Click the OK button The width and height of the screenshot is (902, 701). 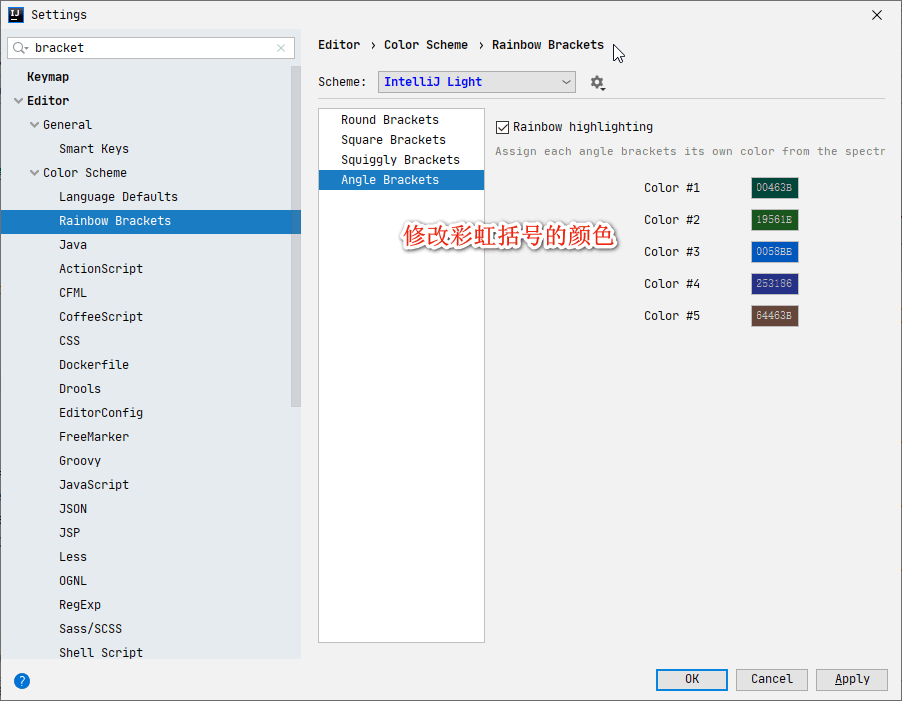pyautogui.click(x=691, y=679)
